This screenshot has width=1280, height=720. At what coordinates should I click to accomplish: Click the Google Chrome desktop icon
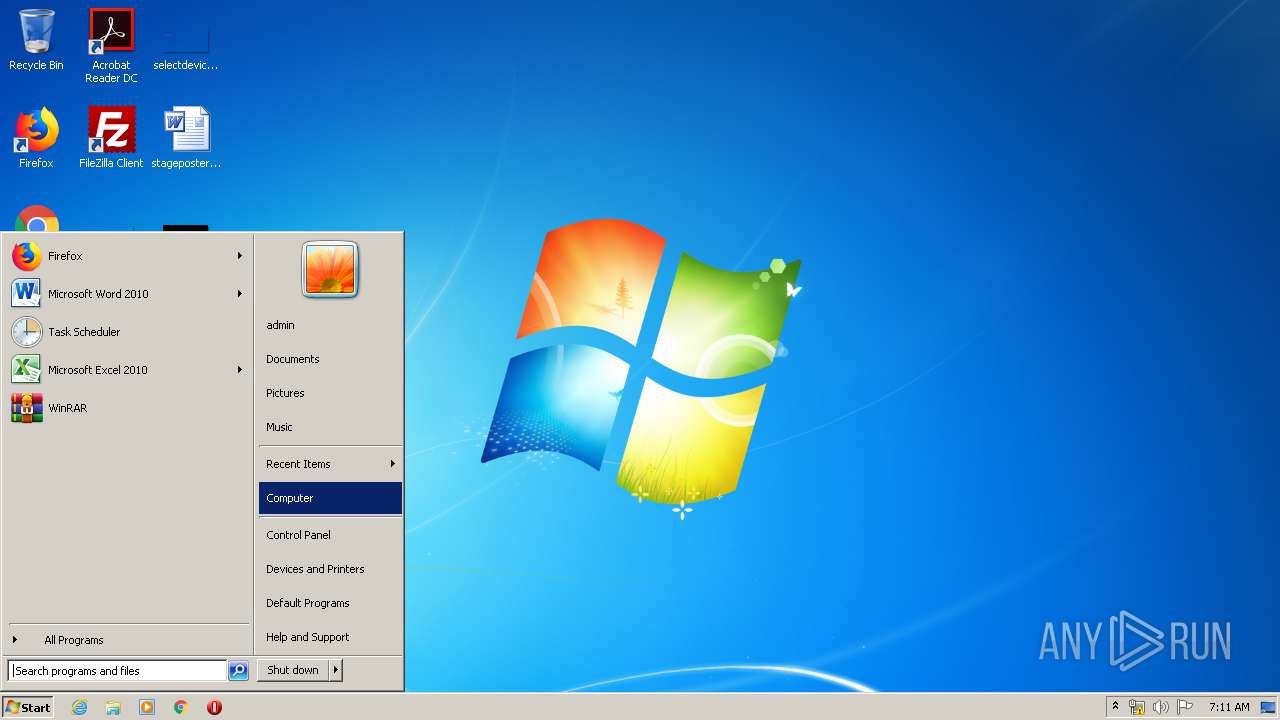point(37,219)
